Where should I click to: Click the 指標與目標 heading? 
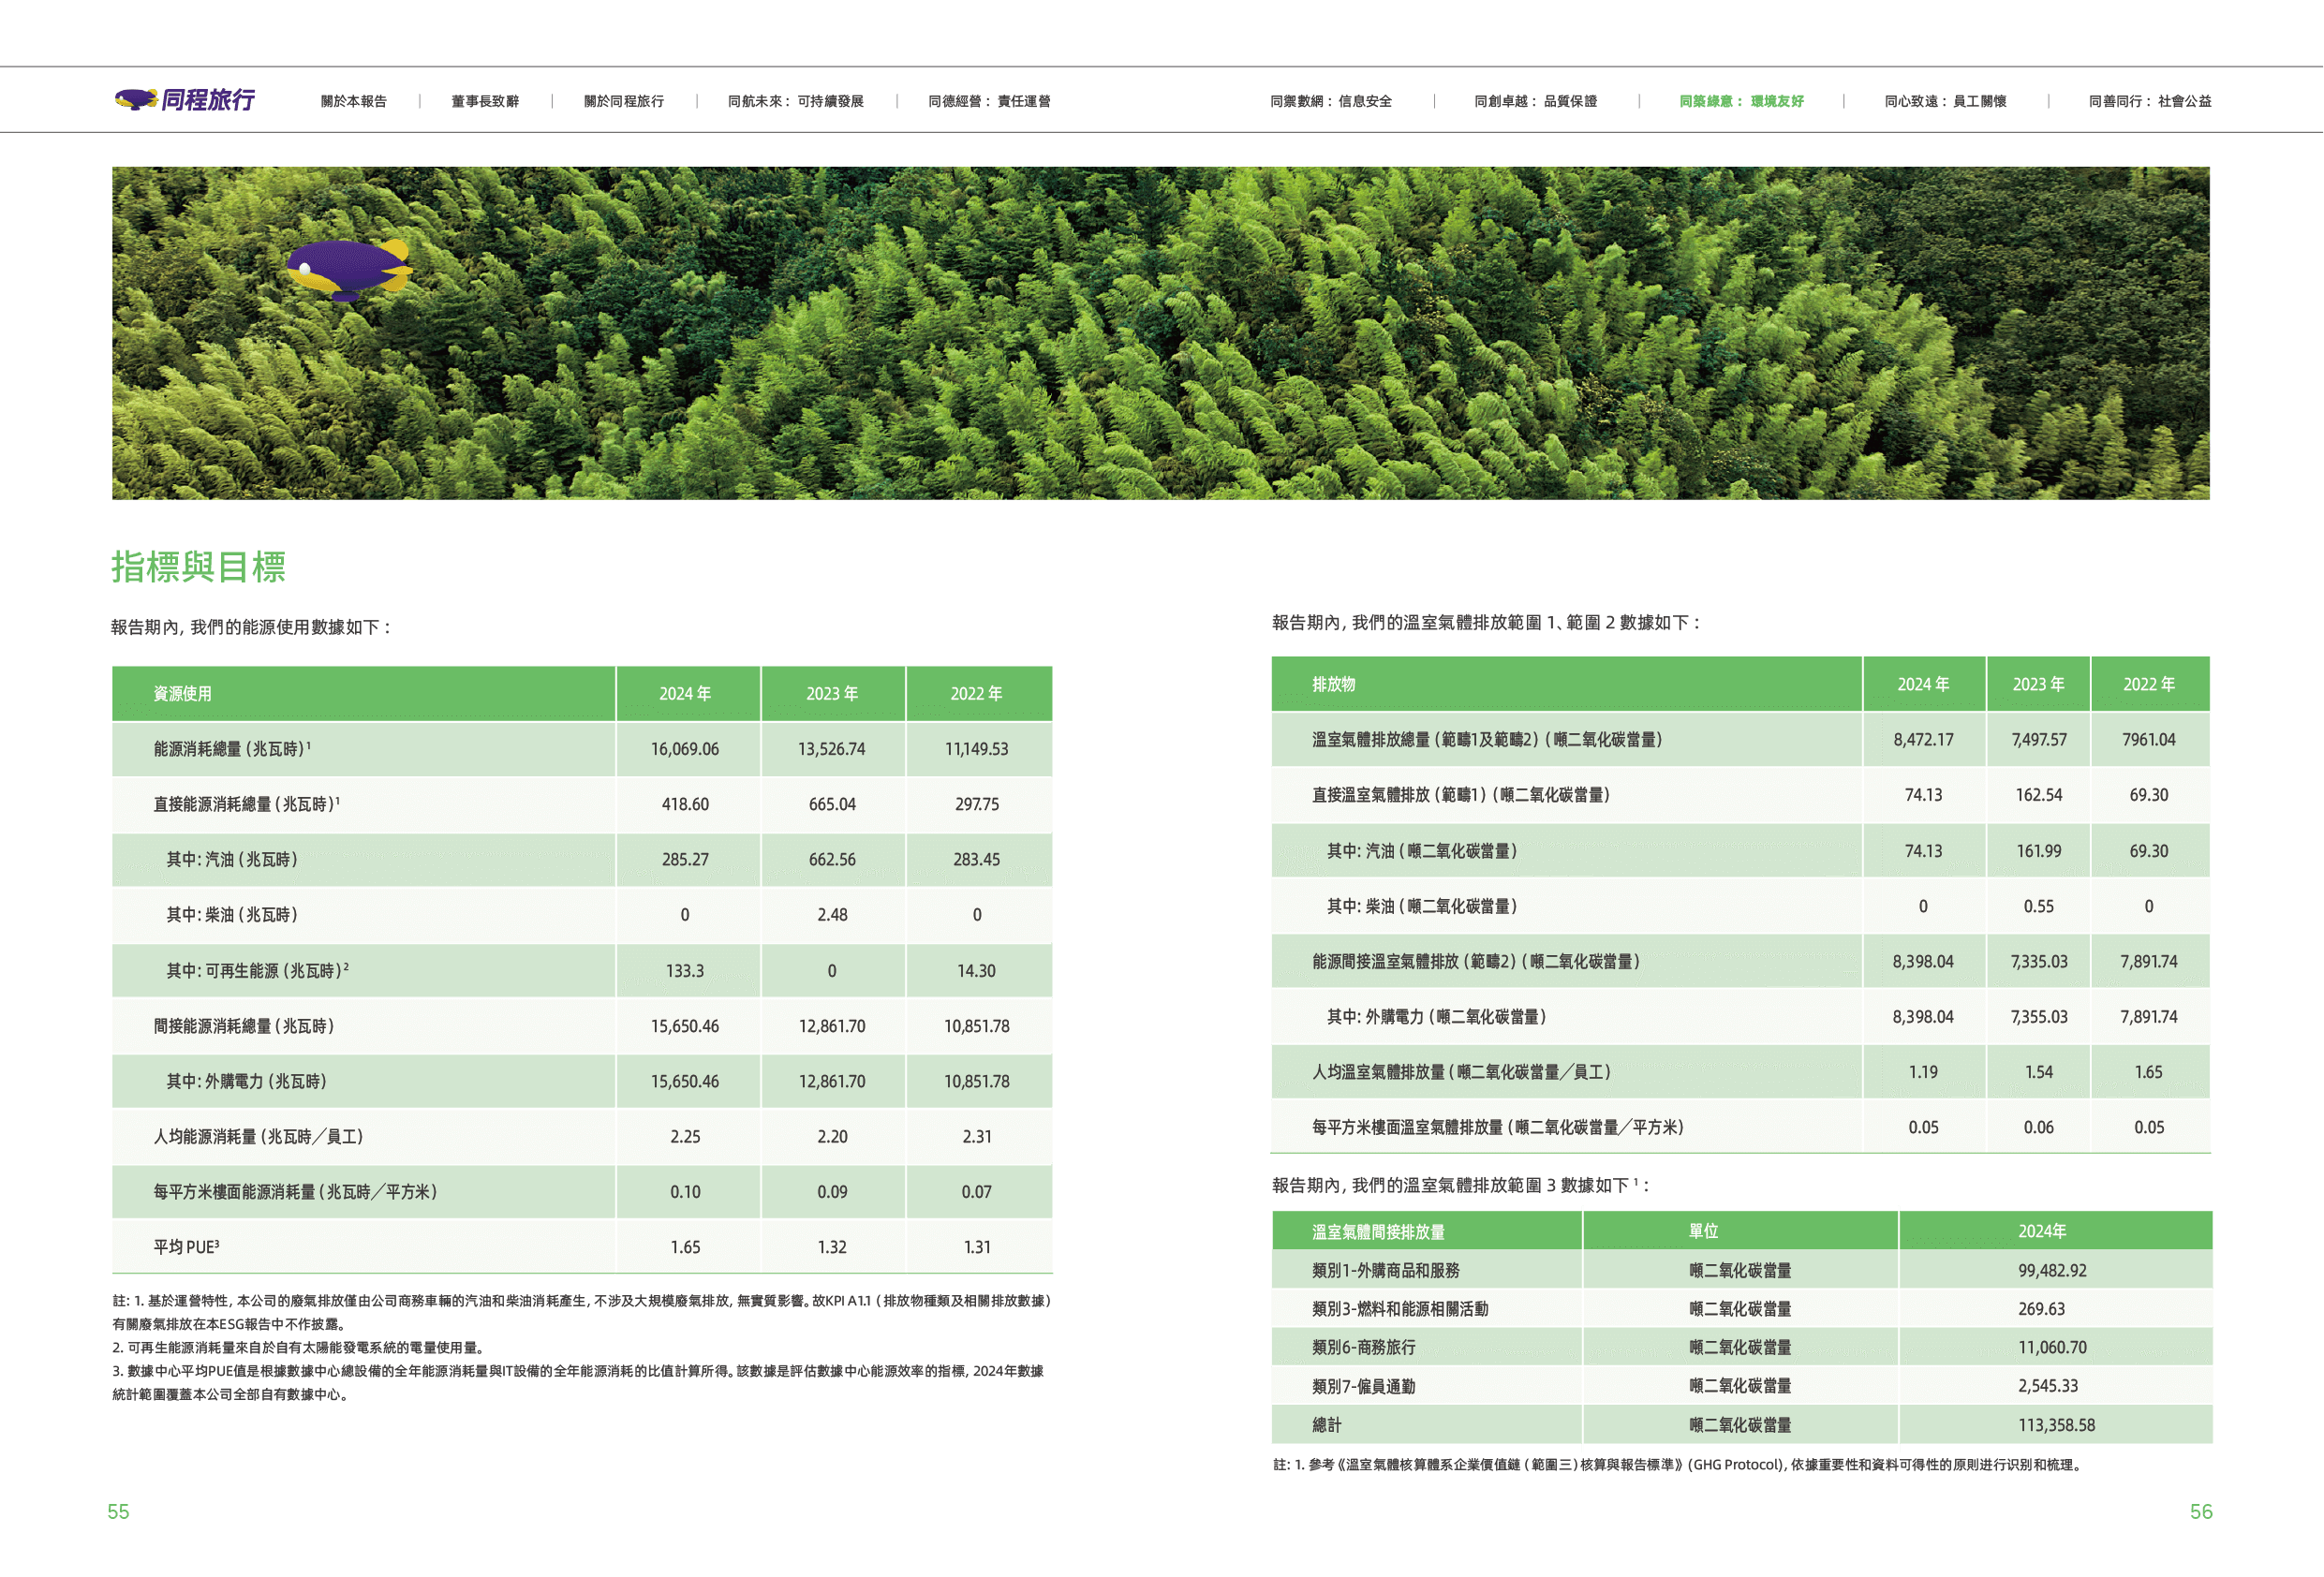(x=198, y=566)
